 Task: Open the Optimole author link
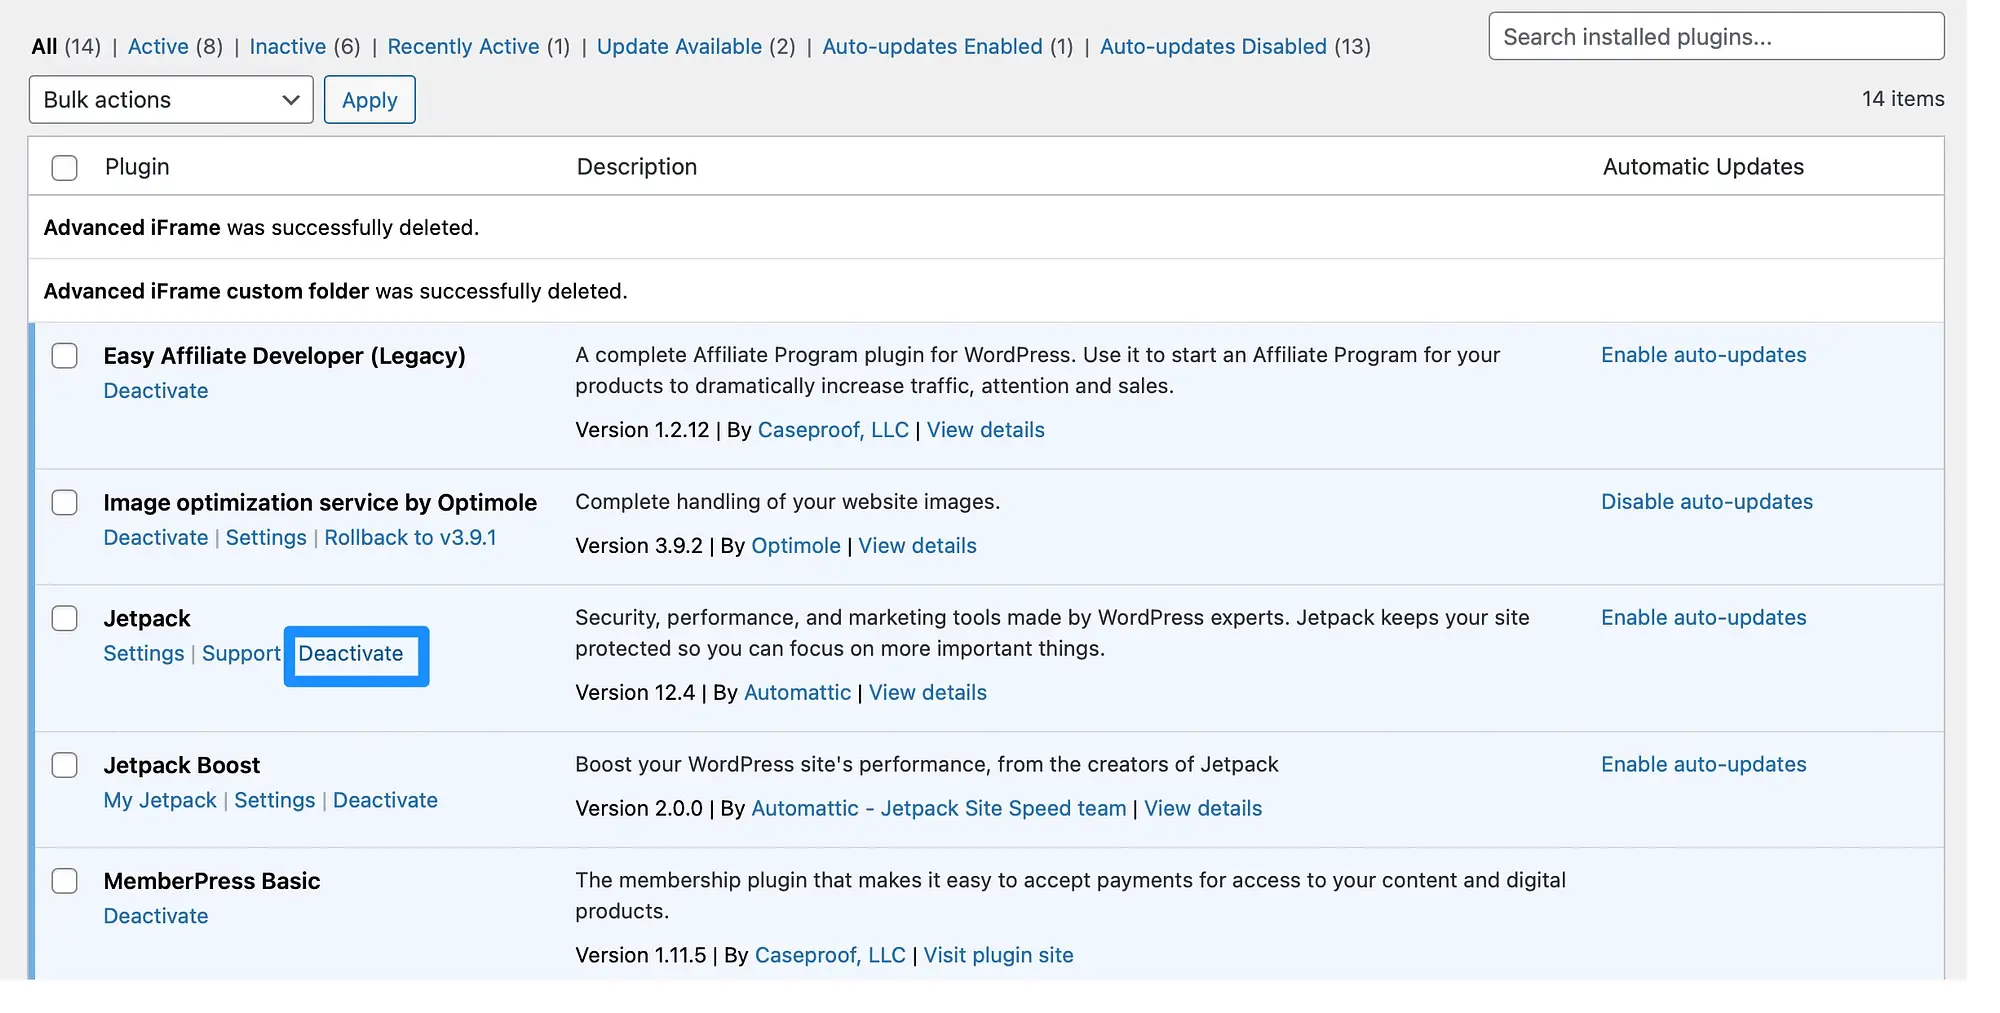click(796, 546)
